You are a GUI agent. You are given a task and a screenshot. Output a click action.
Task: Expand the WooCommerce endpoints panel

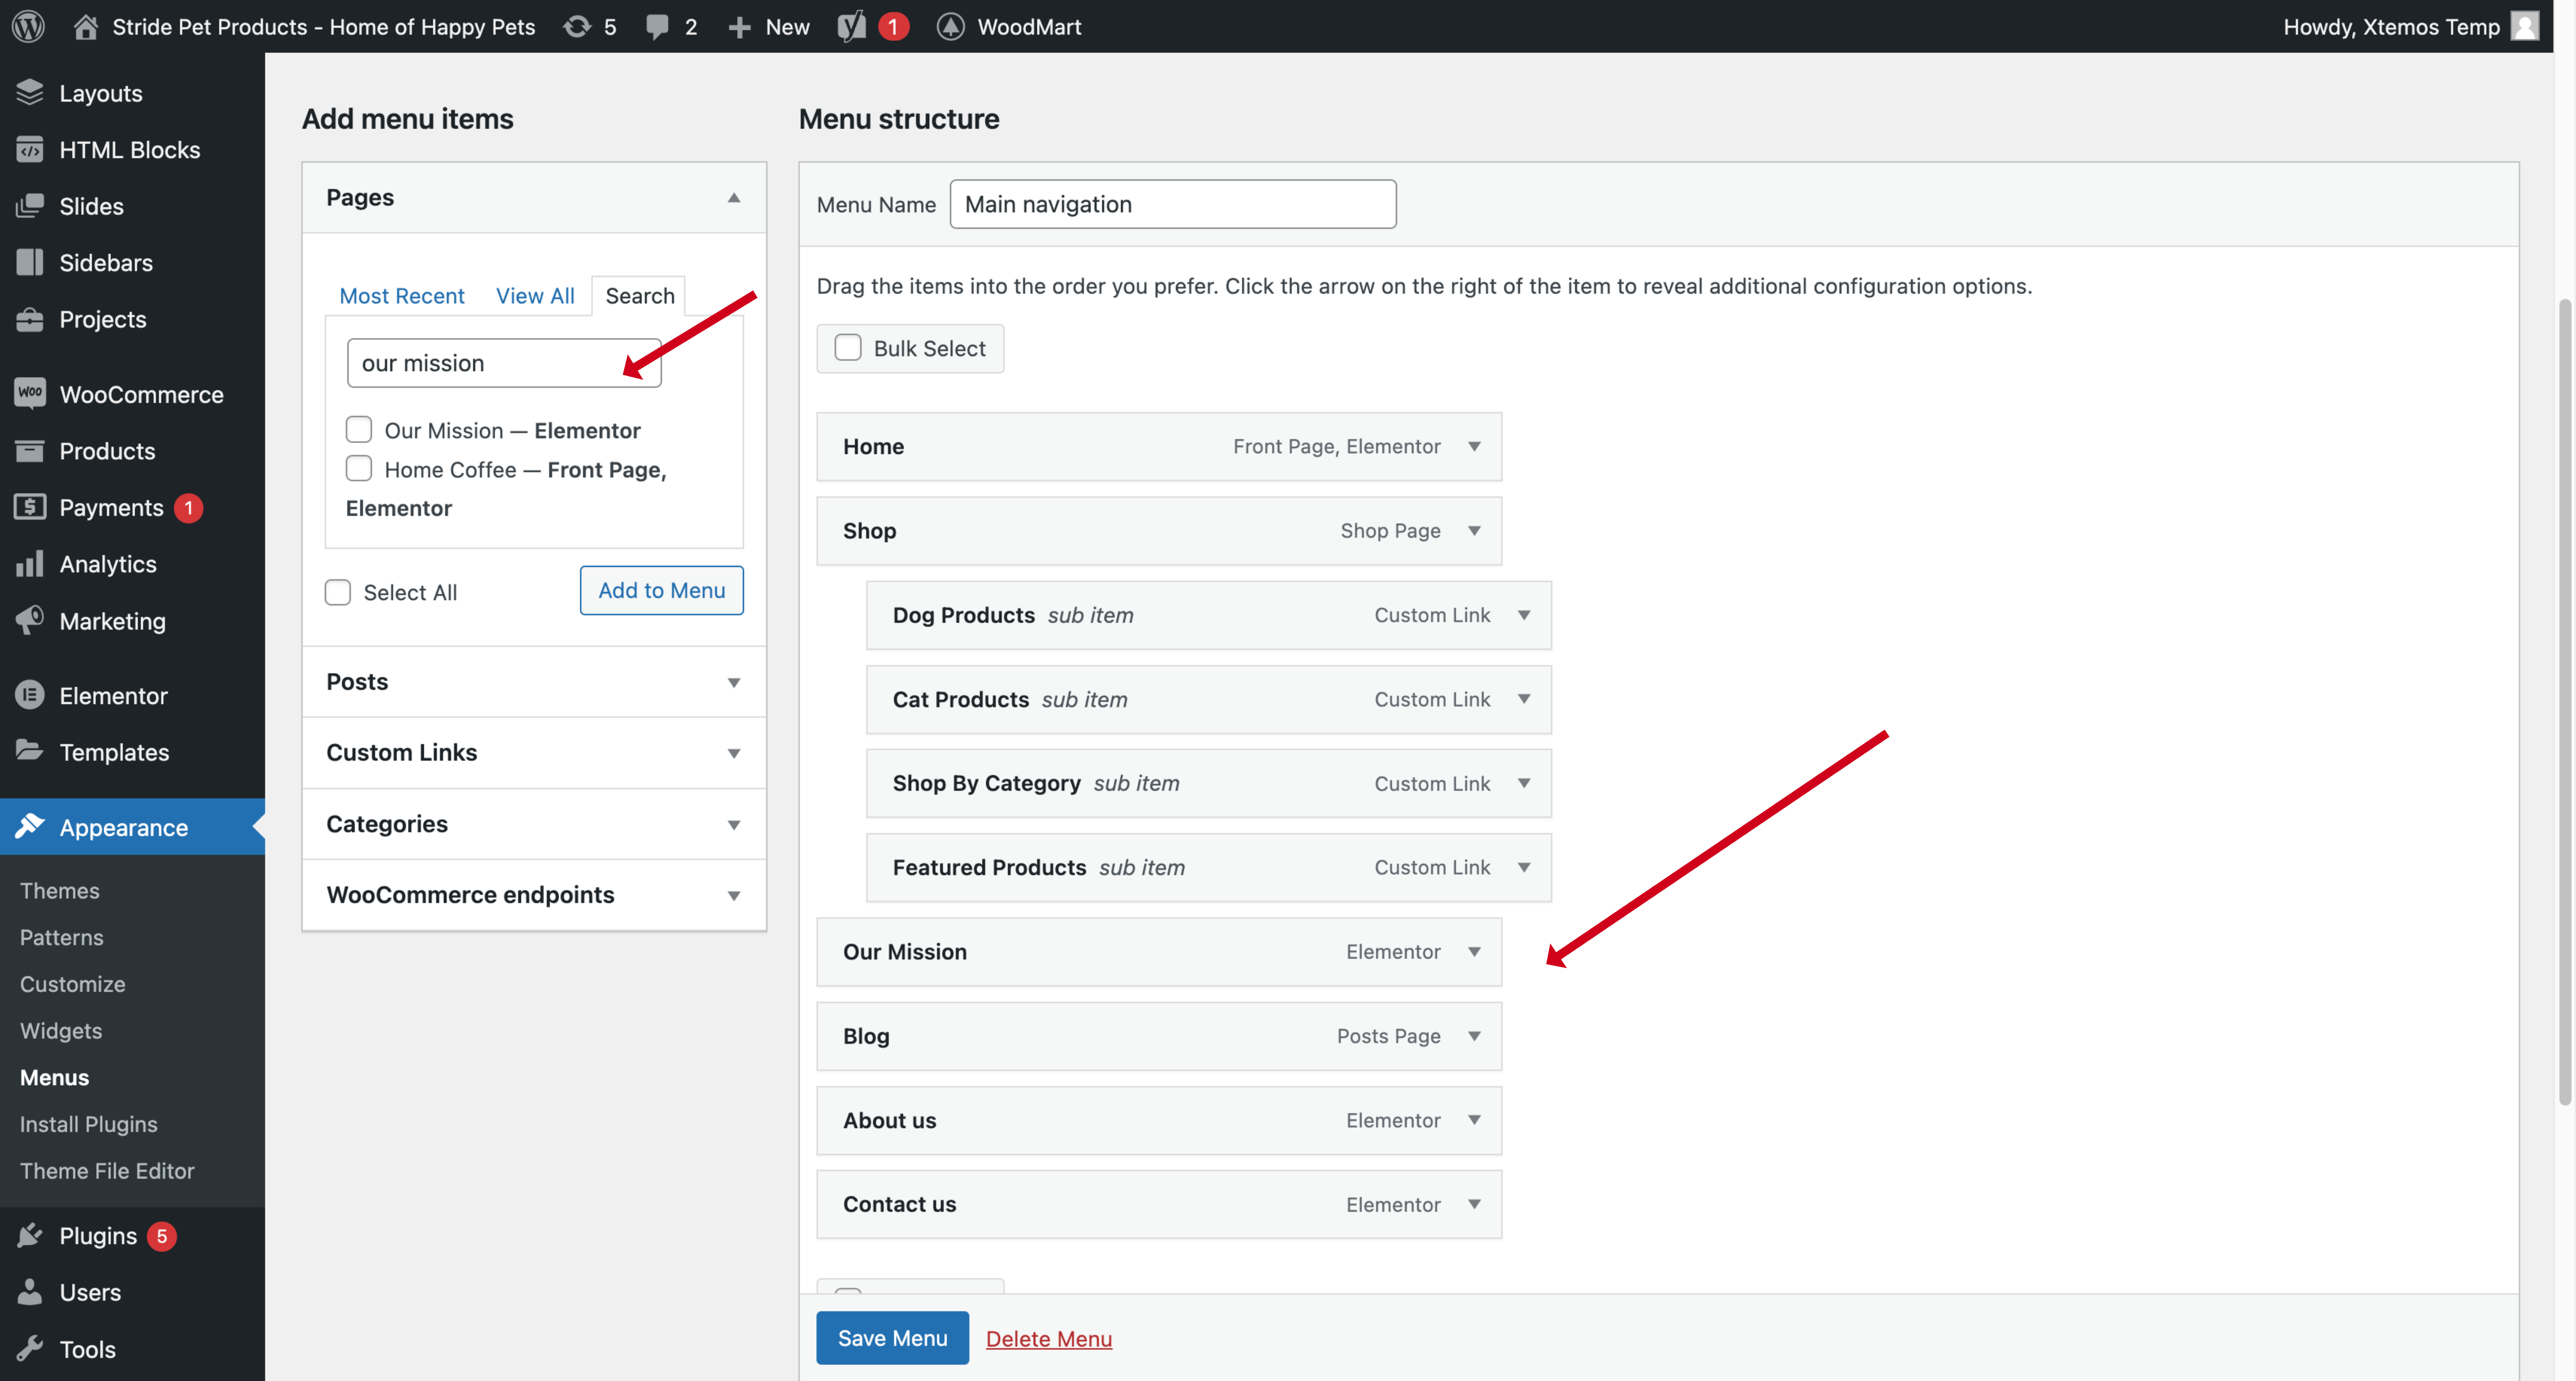534,895
